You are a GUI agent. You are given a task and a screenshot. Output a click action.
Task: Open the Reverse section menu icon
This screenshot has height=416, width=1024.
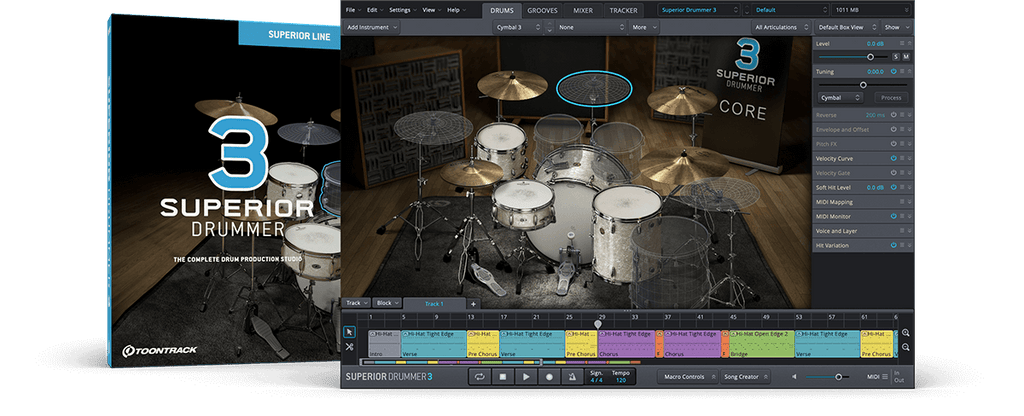point(902,115)
